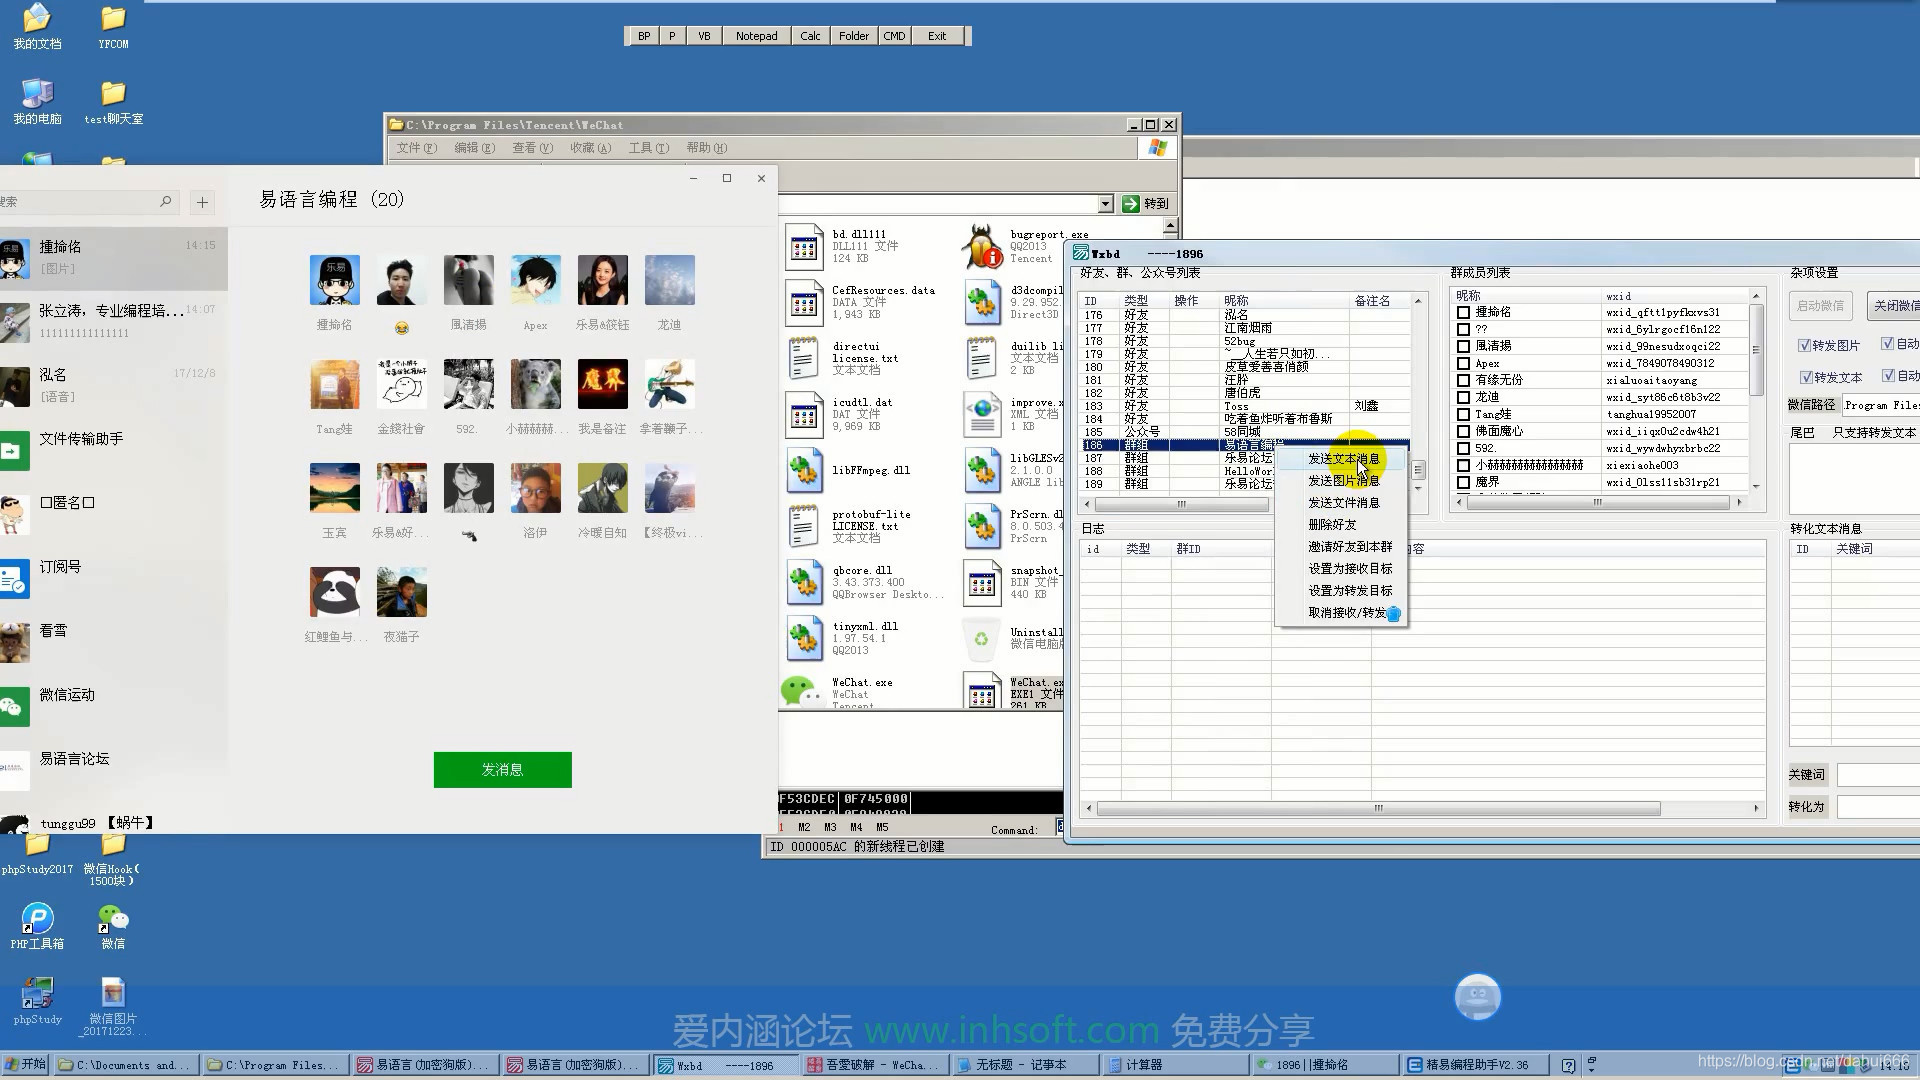The image size is (1920, 1080).
Task: Click the floating robot assistant icon
Action: pos(1478,997)
